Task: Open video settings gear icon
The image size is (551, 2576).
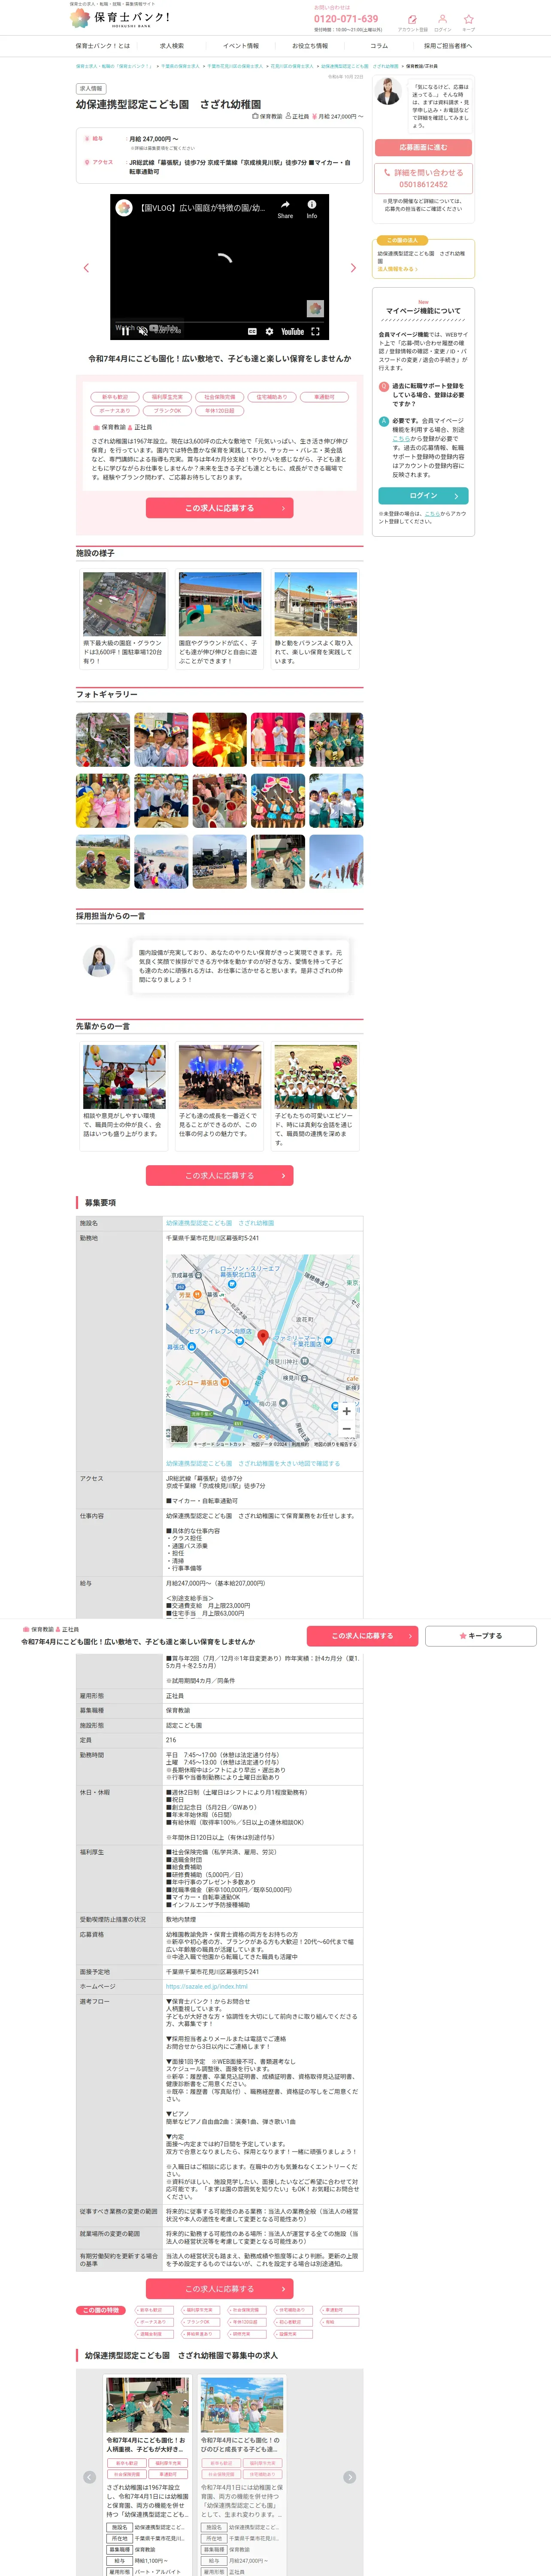Action: click(x=269, y=331)
